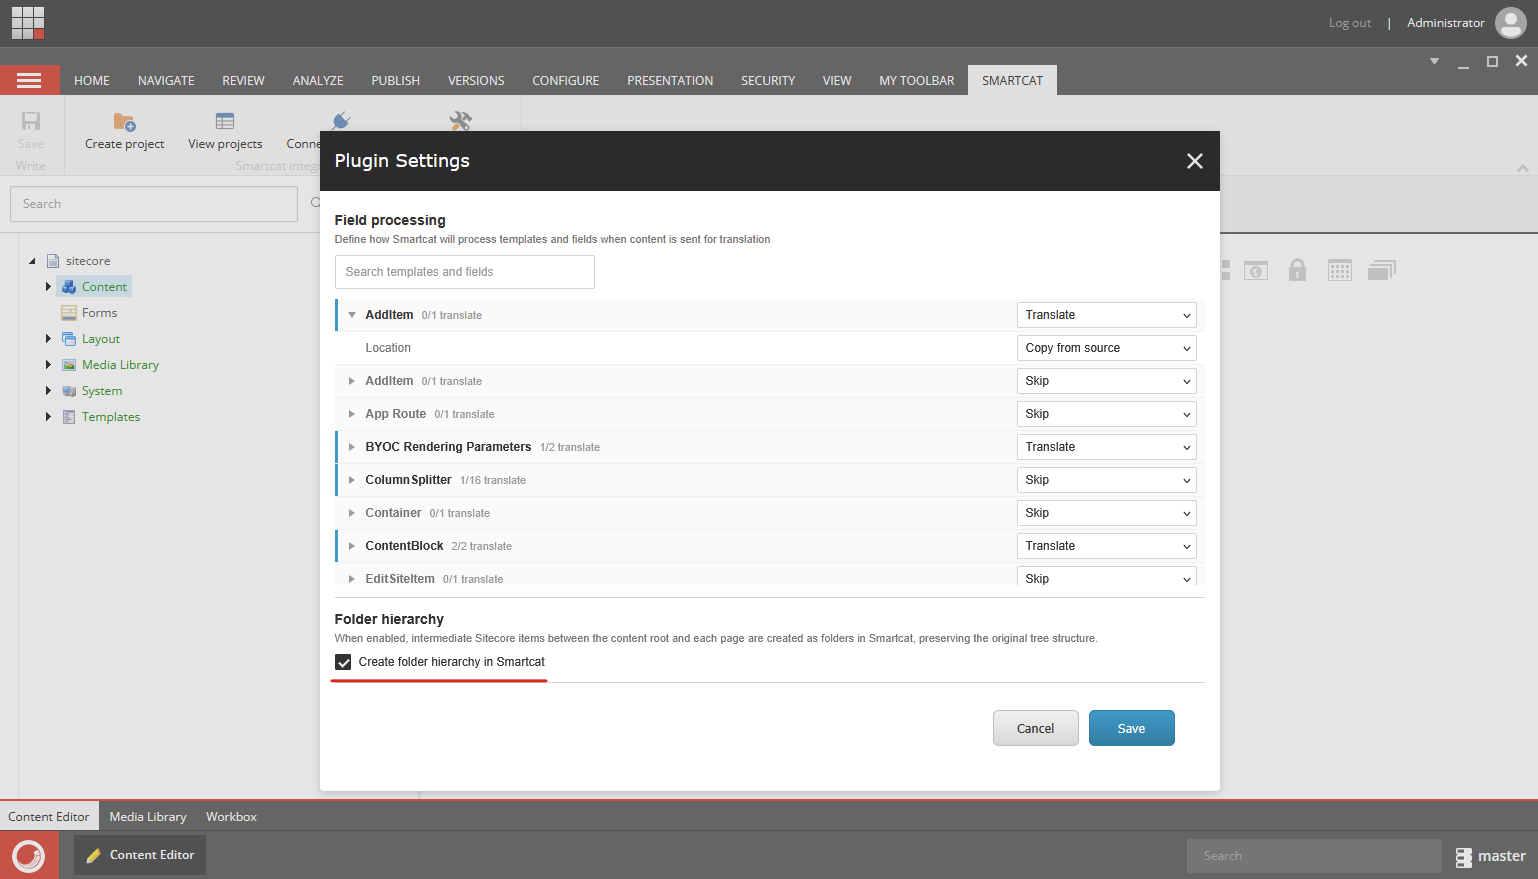Click the Connect plug icon in ribbon
1538x879 pixels.
click(x=341, y=121)
